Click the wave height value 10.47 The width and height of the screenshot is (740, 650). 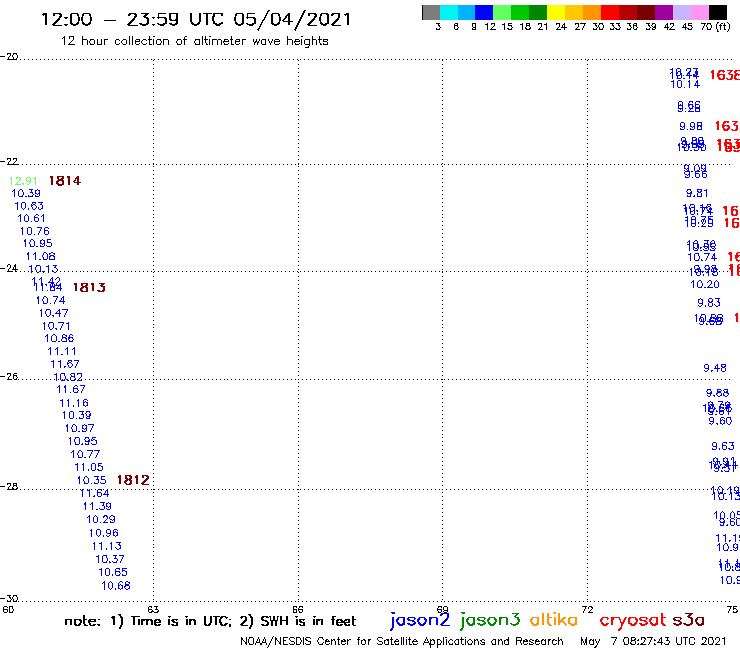tap(53, 313)
